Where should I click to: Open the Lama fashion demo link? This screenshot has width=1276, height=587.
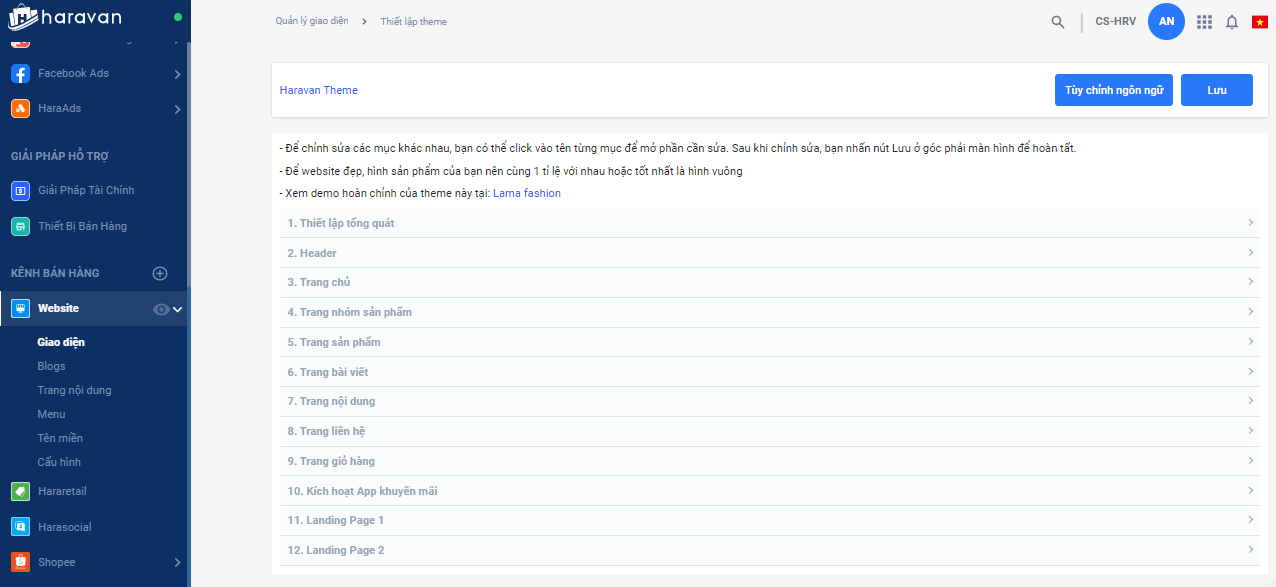pos(527,193)
